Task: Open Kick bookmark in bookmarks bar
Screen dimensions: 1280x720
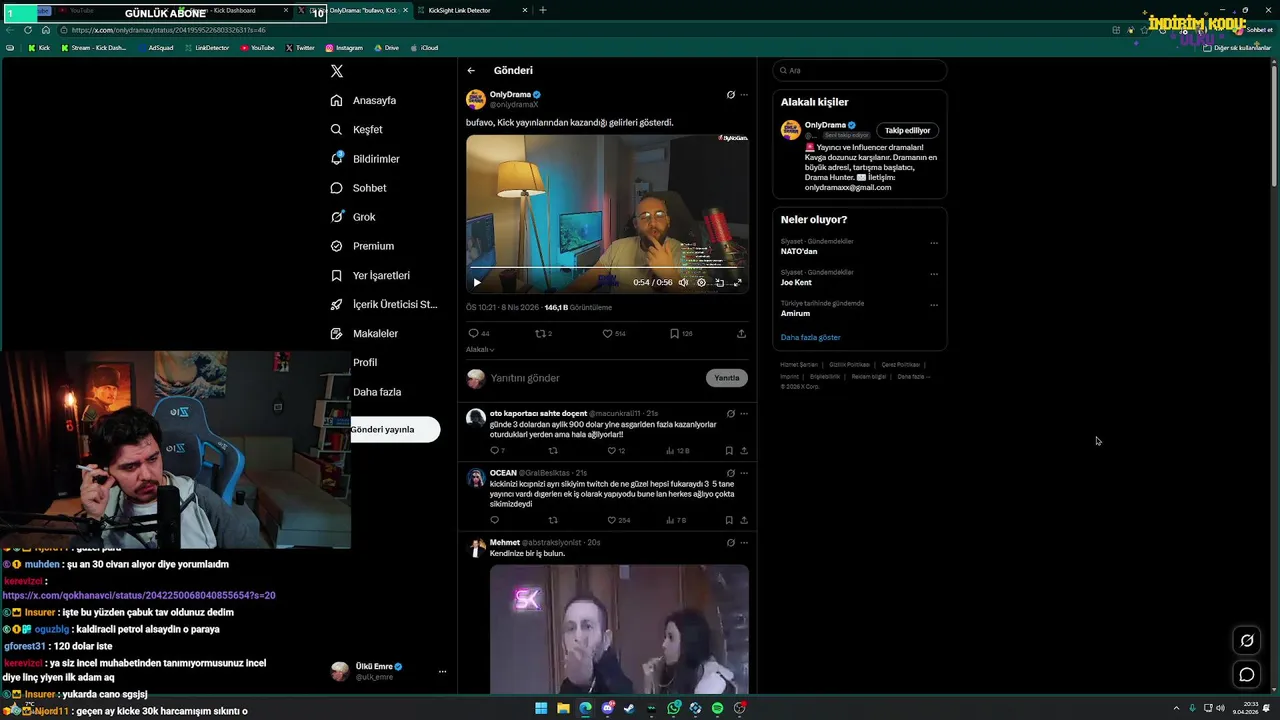Action: click(39, 48)
